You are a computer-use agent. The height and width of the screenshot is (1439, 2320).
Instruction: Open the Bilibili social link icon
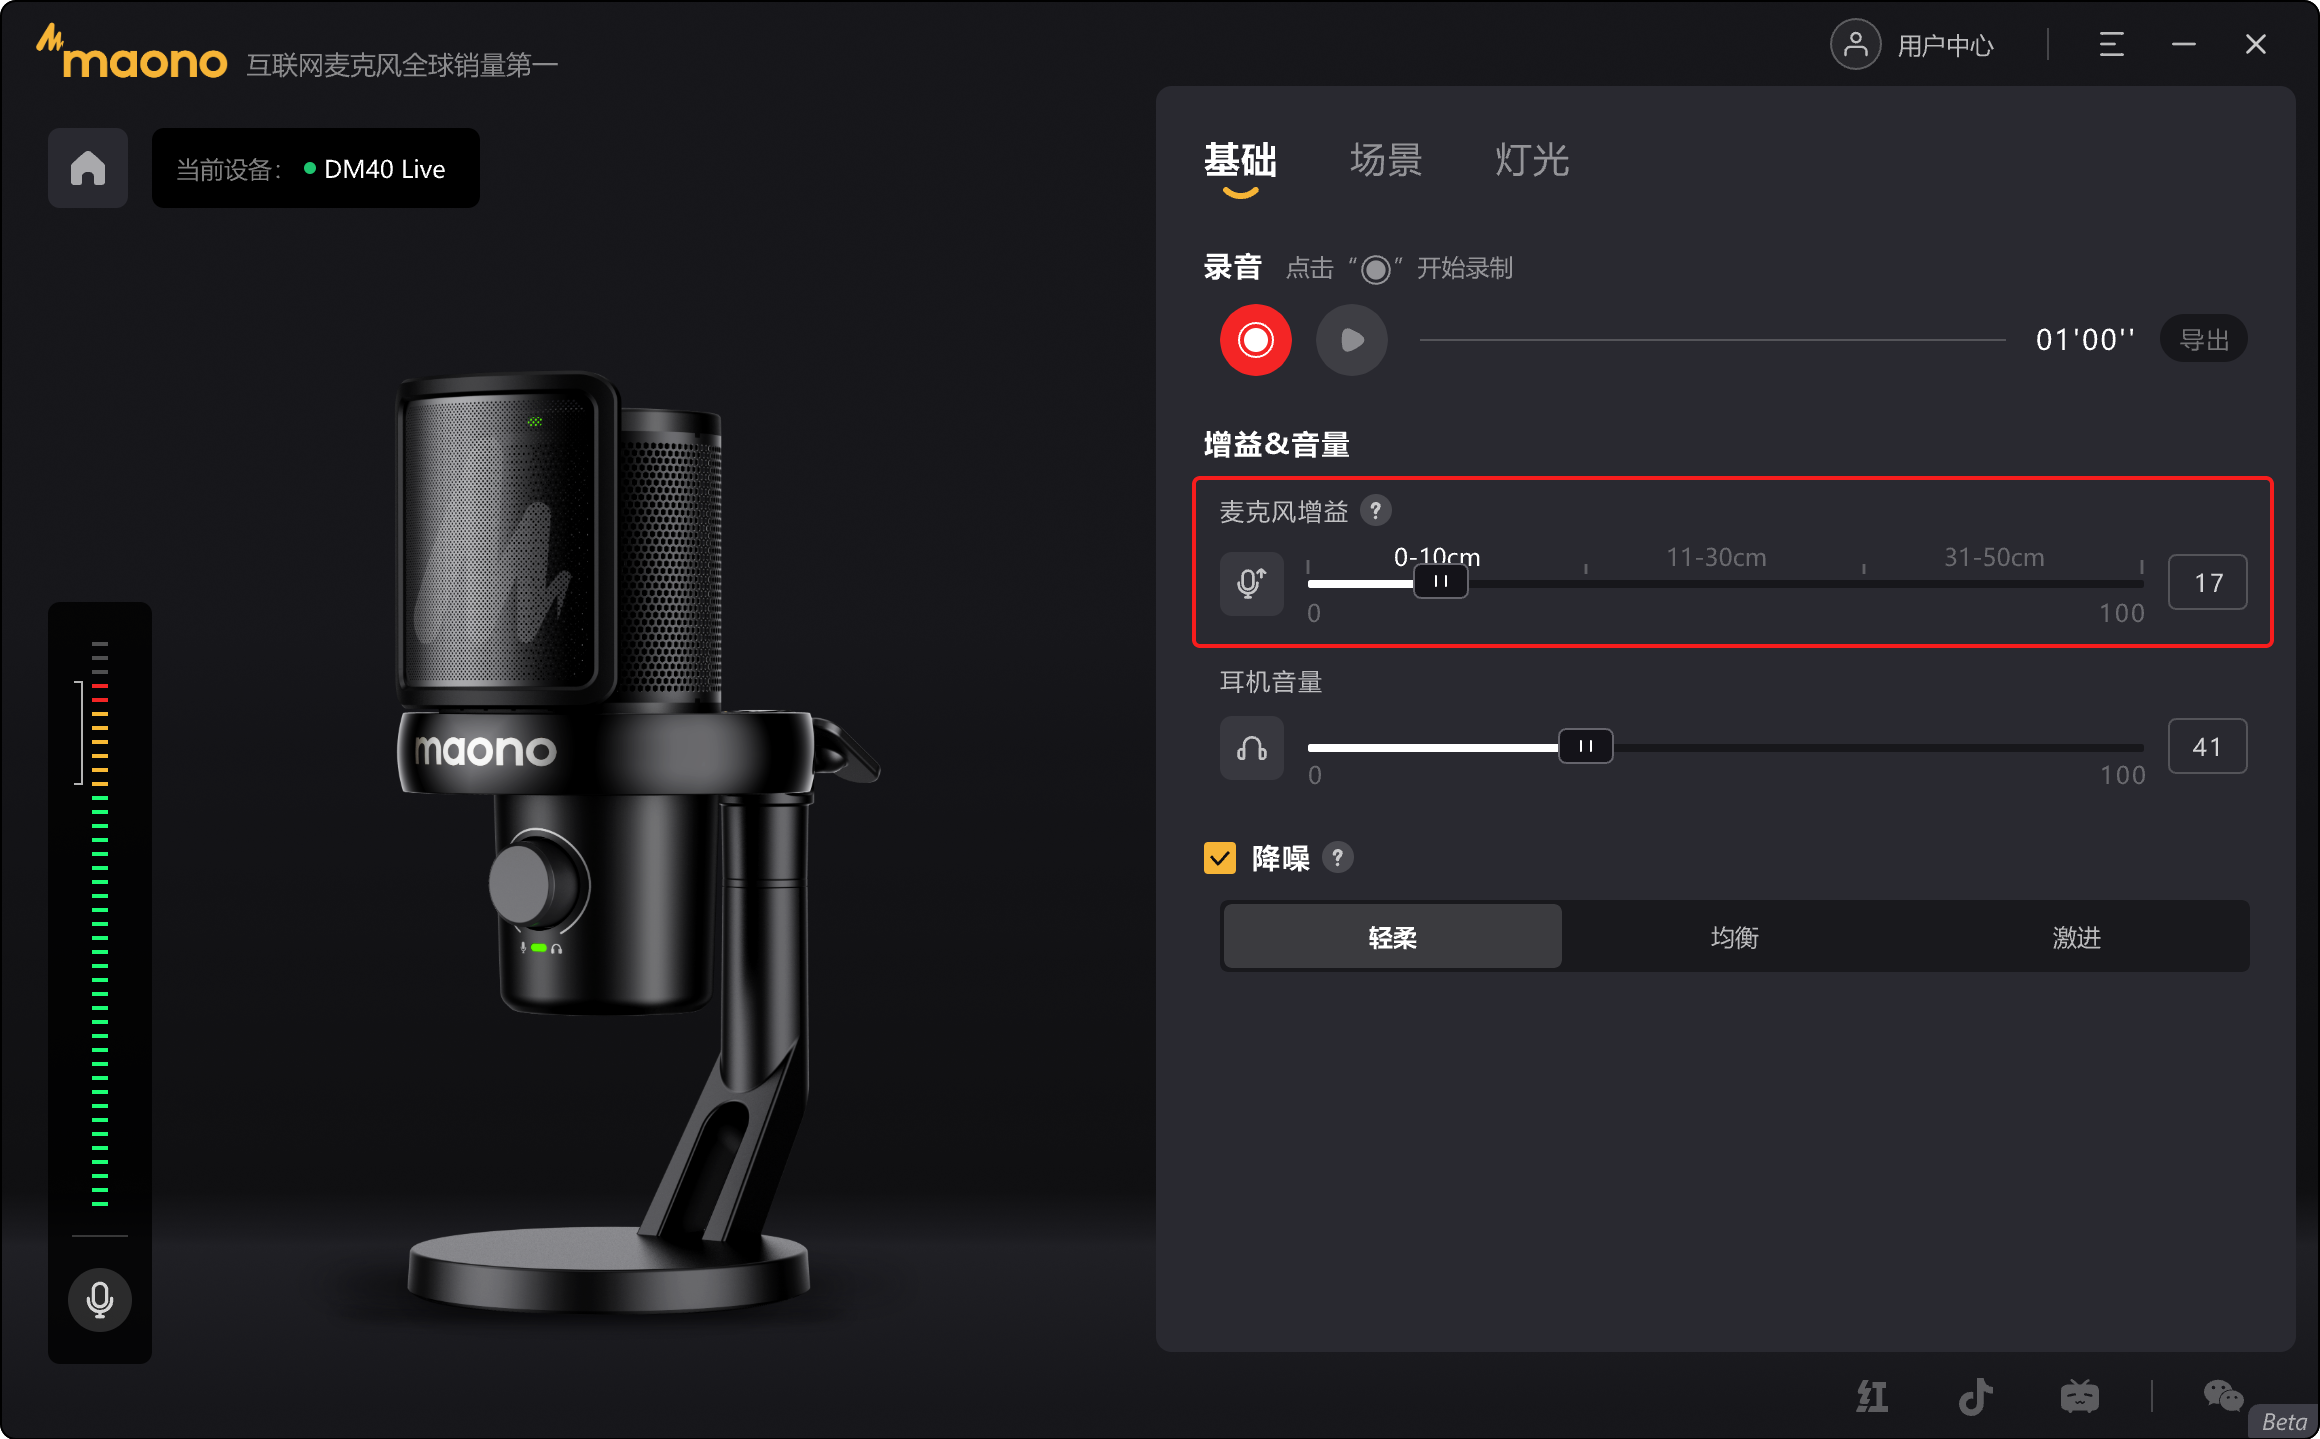click(x=2079, y=1396)
